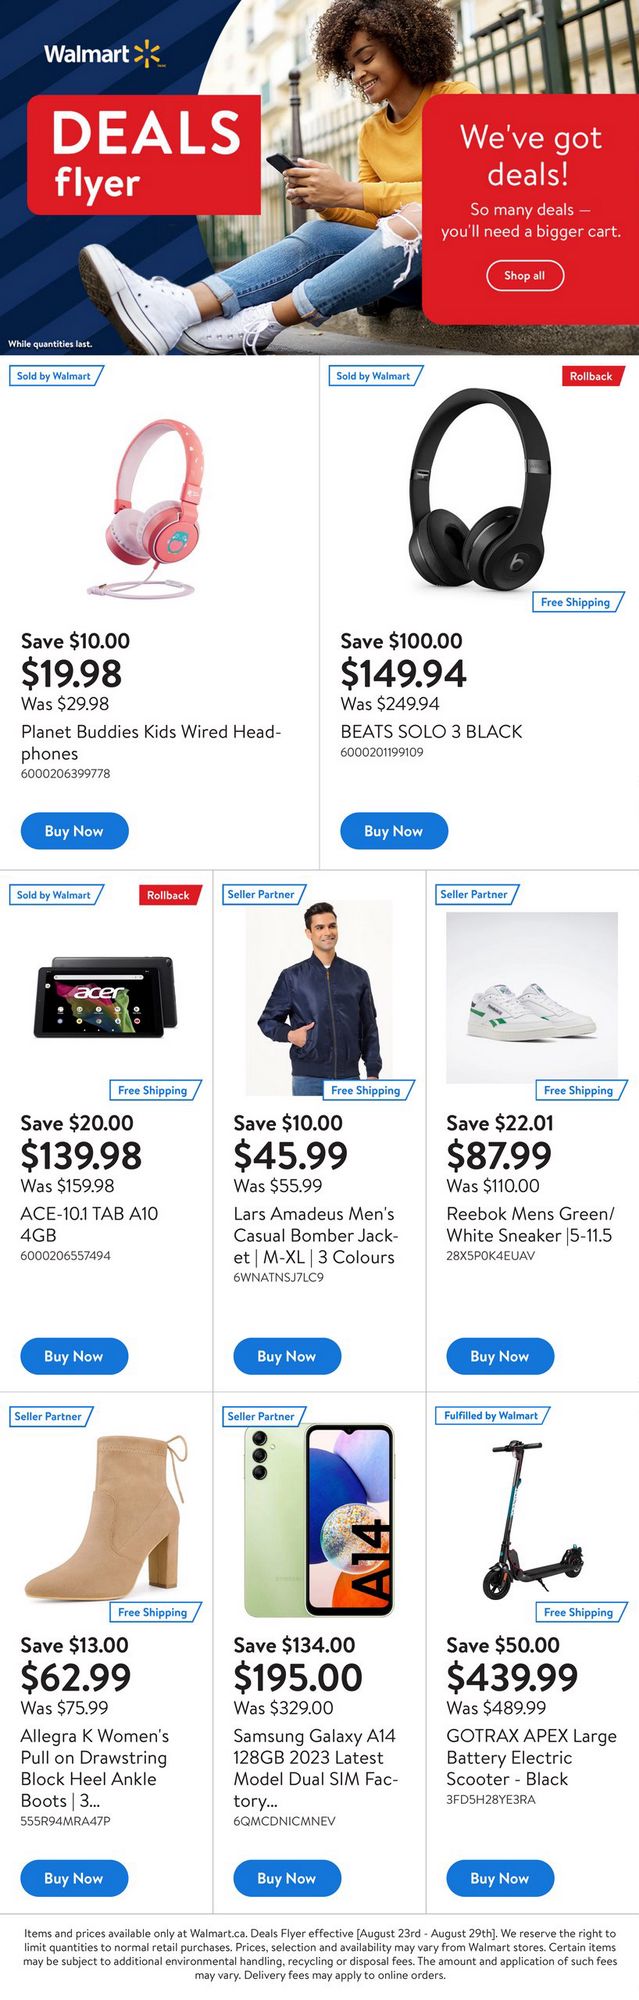
Task: Click the GOTRAX APEX scooter product title
Action: pyautogui.click(x=531, y=1757)
